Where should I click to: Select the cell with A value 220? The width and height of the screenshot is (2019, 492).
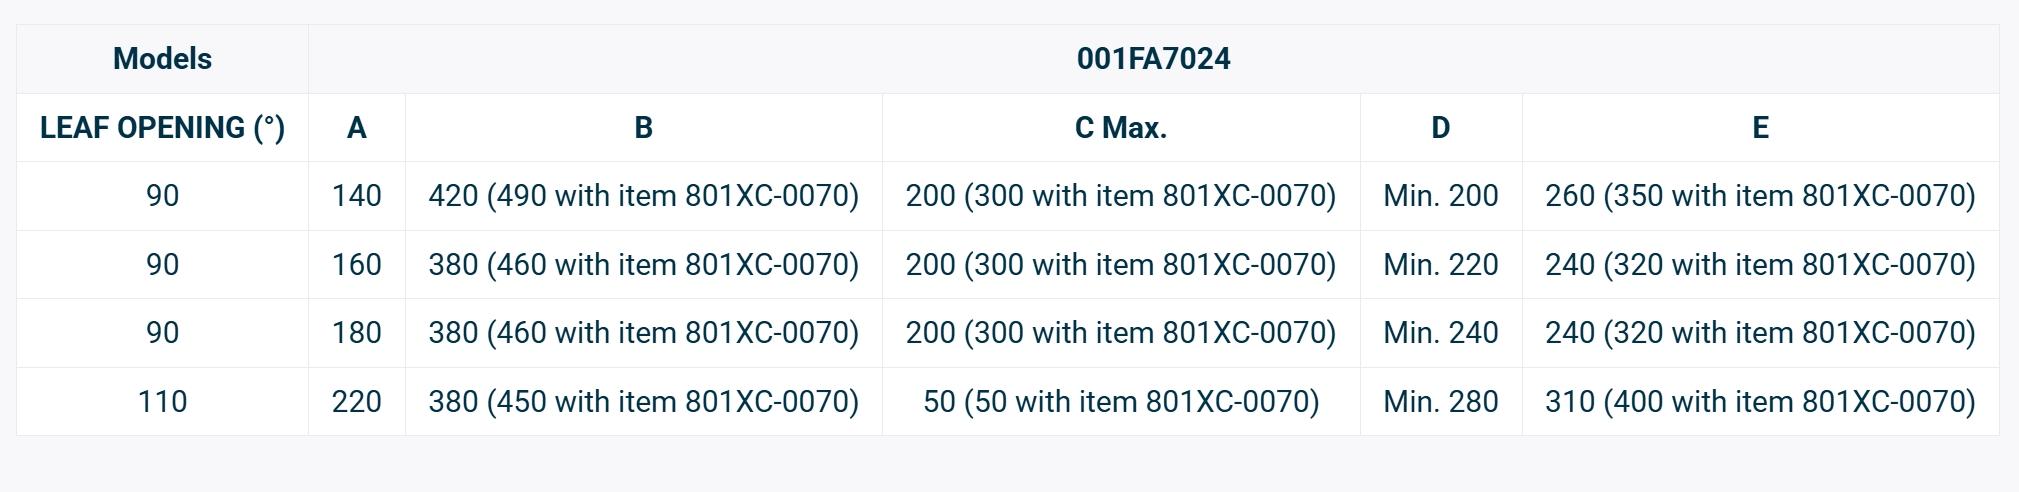click(x=356, y=402)
